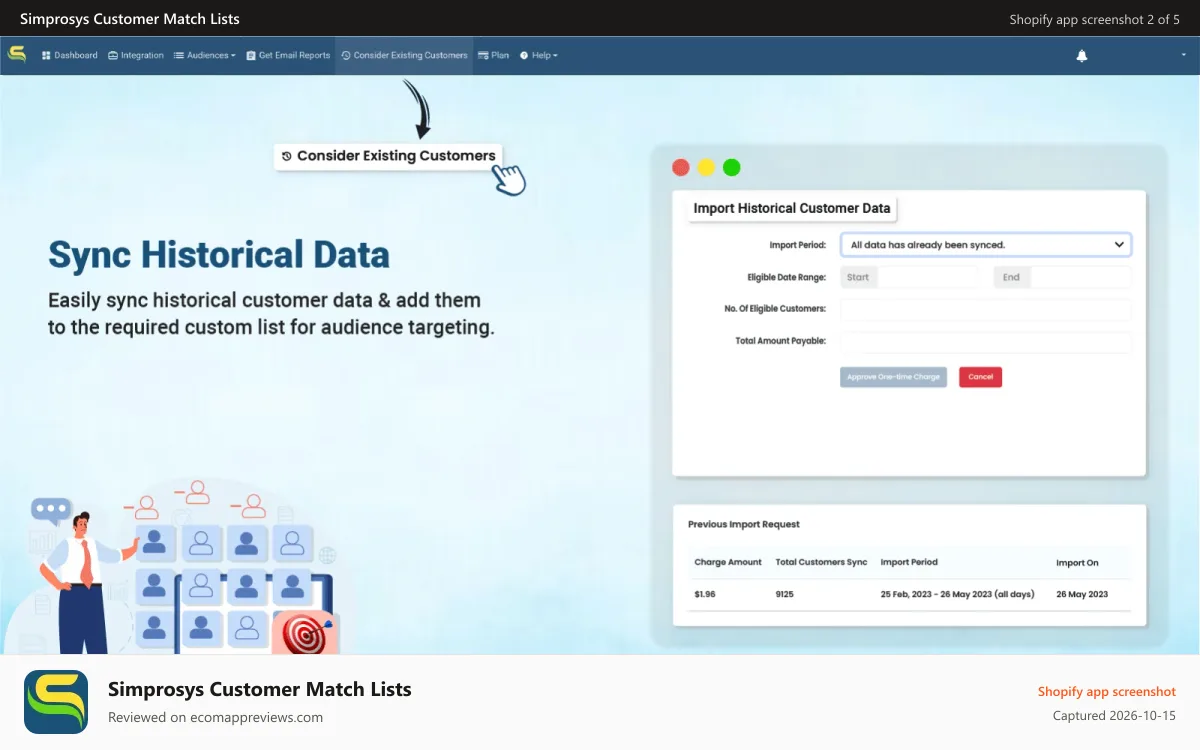Click the Import Historical Customer Data heading

click(x=792, y=208)
